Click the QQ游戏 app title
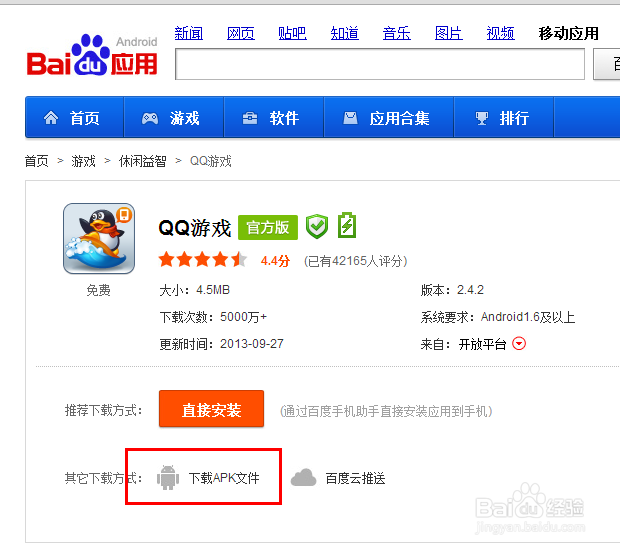Image resolution: width=620 pixels, height=549 pixels. click(195, 228)
